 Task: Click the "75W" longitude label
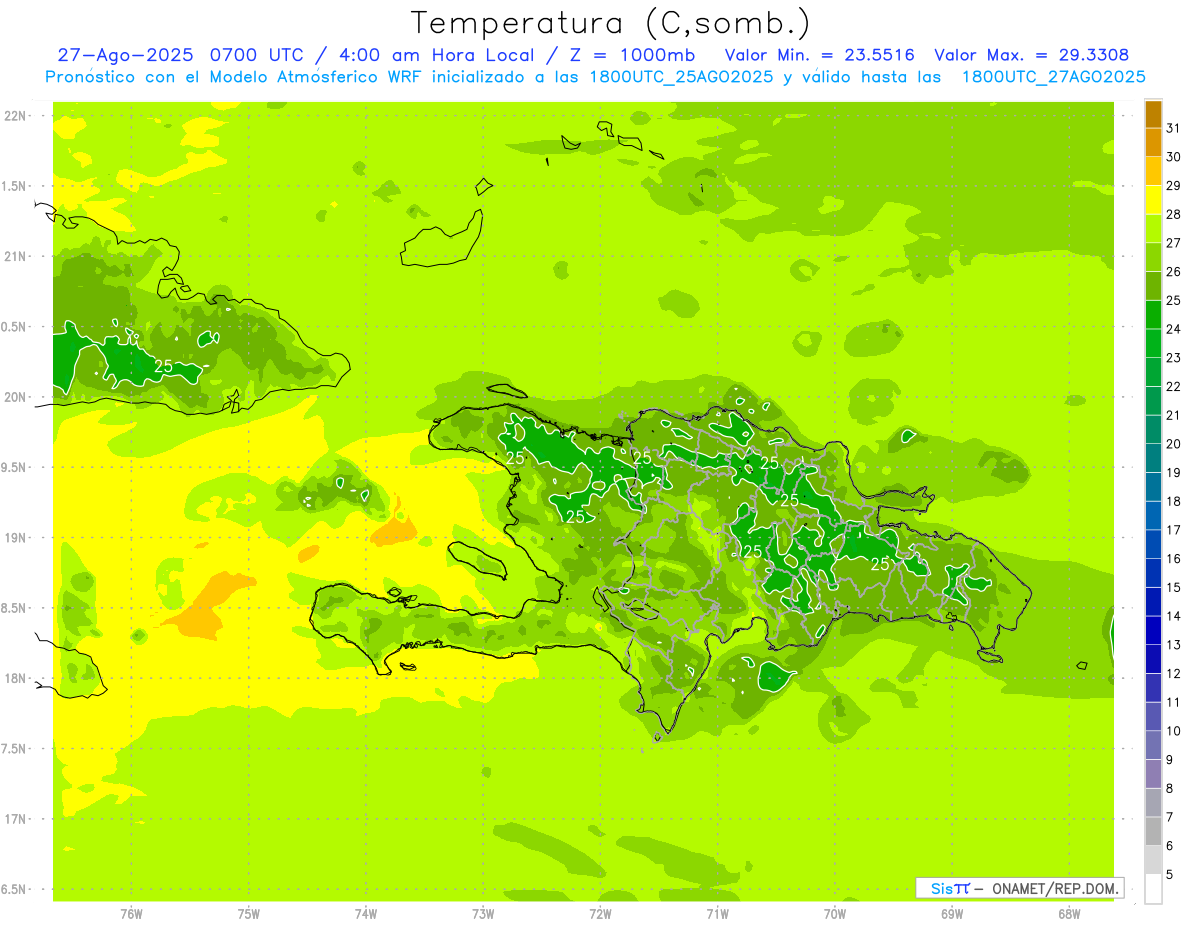249,913
